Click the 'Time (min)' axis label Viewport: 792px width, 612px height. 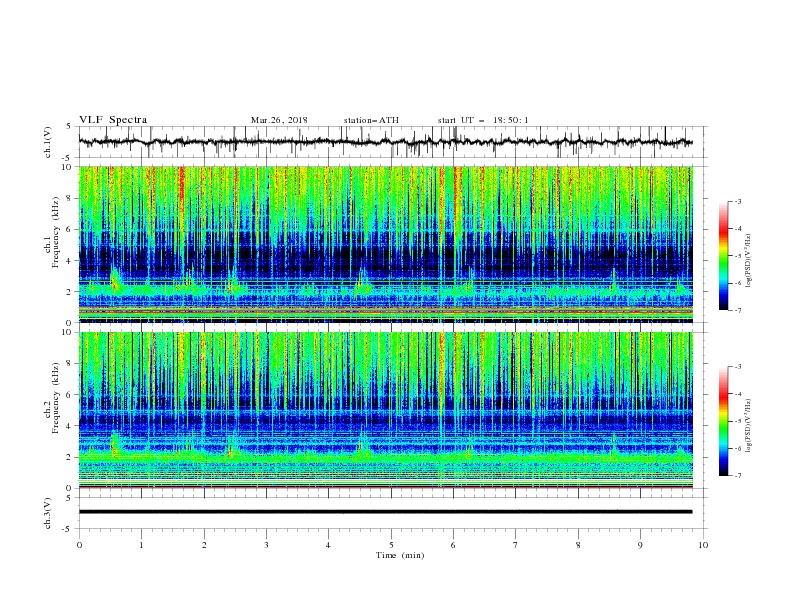coord(400,555)
